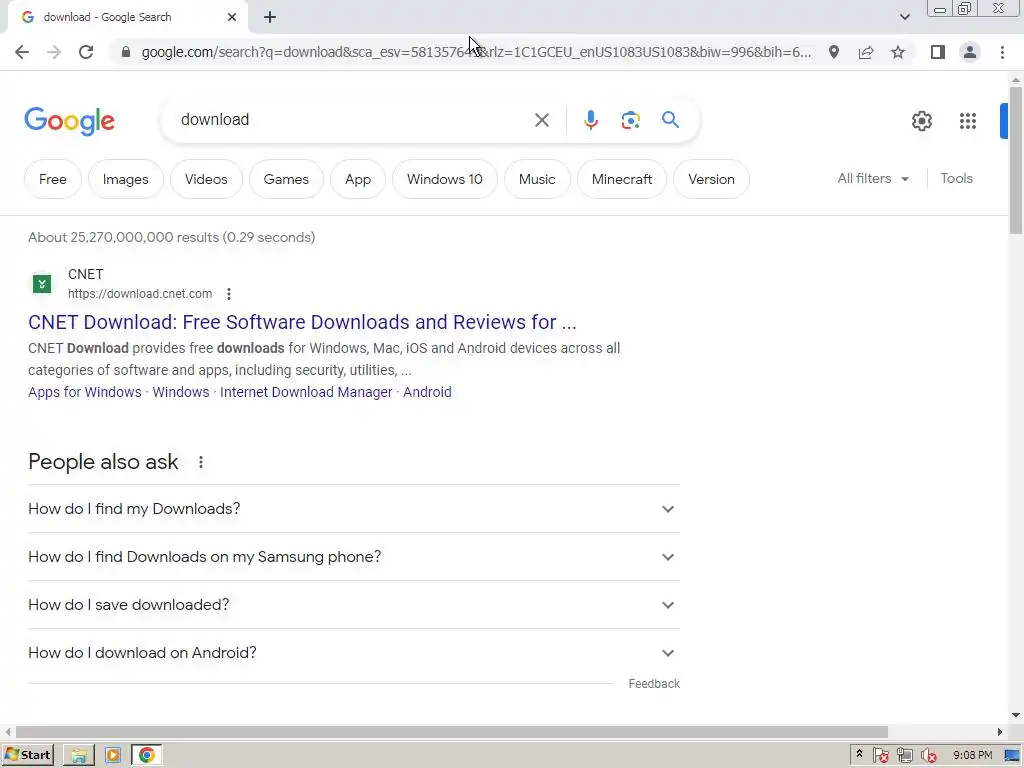Expand How do I save downloaded?
Screen dimensions: 1024x768
pos(354,605)
